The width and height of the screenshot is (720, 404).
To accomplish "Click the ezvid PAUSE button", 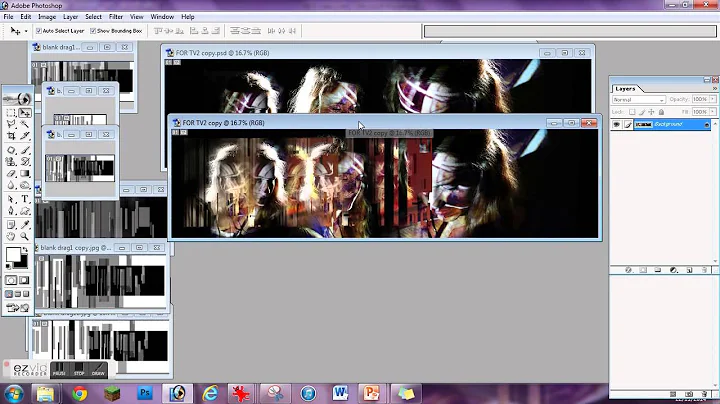I will click(59, 370).
